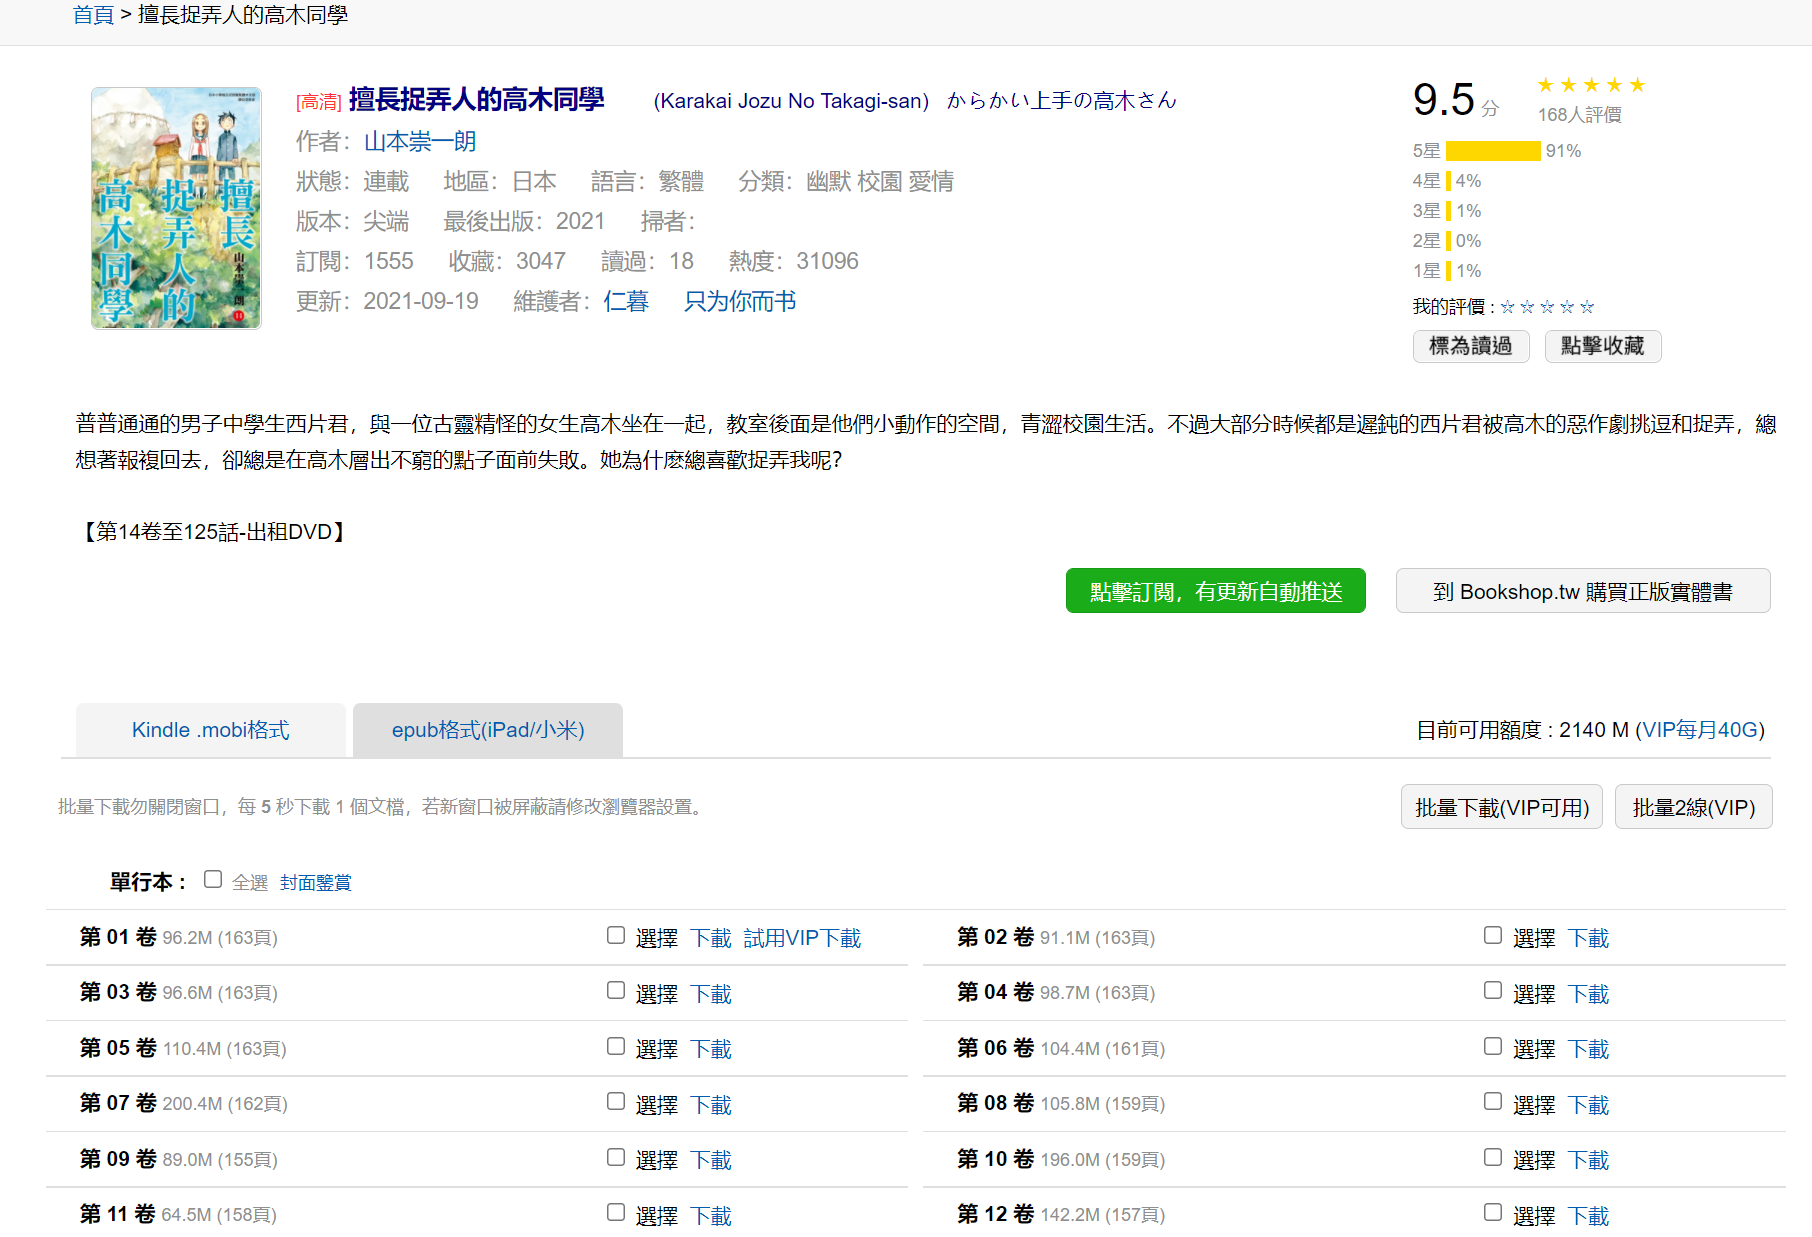The image size is (1812, 1237).
Task: Select the checkbox for volume 08
Action: [x=1493, y=1102]
